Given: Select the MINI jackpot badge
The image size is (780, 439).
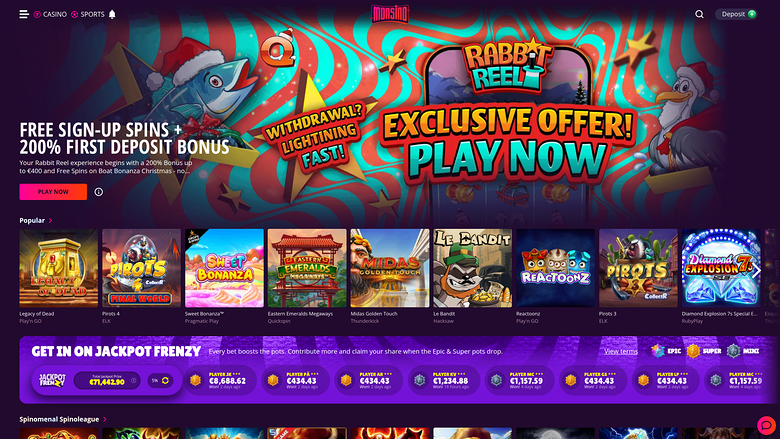Looking at the screenshot, I should pyautogui.click(x=743, y=351).
